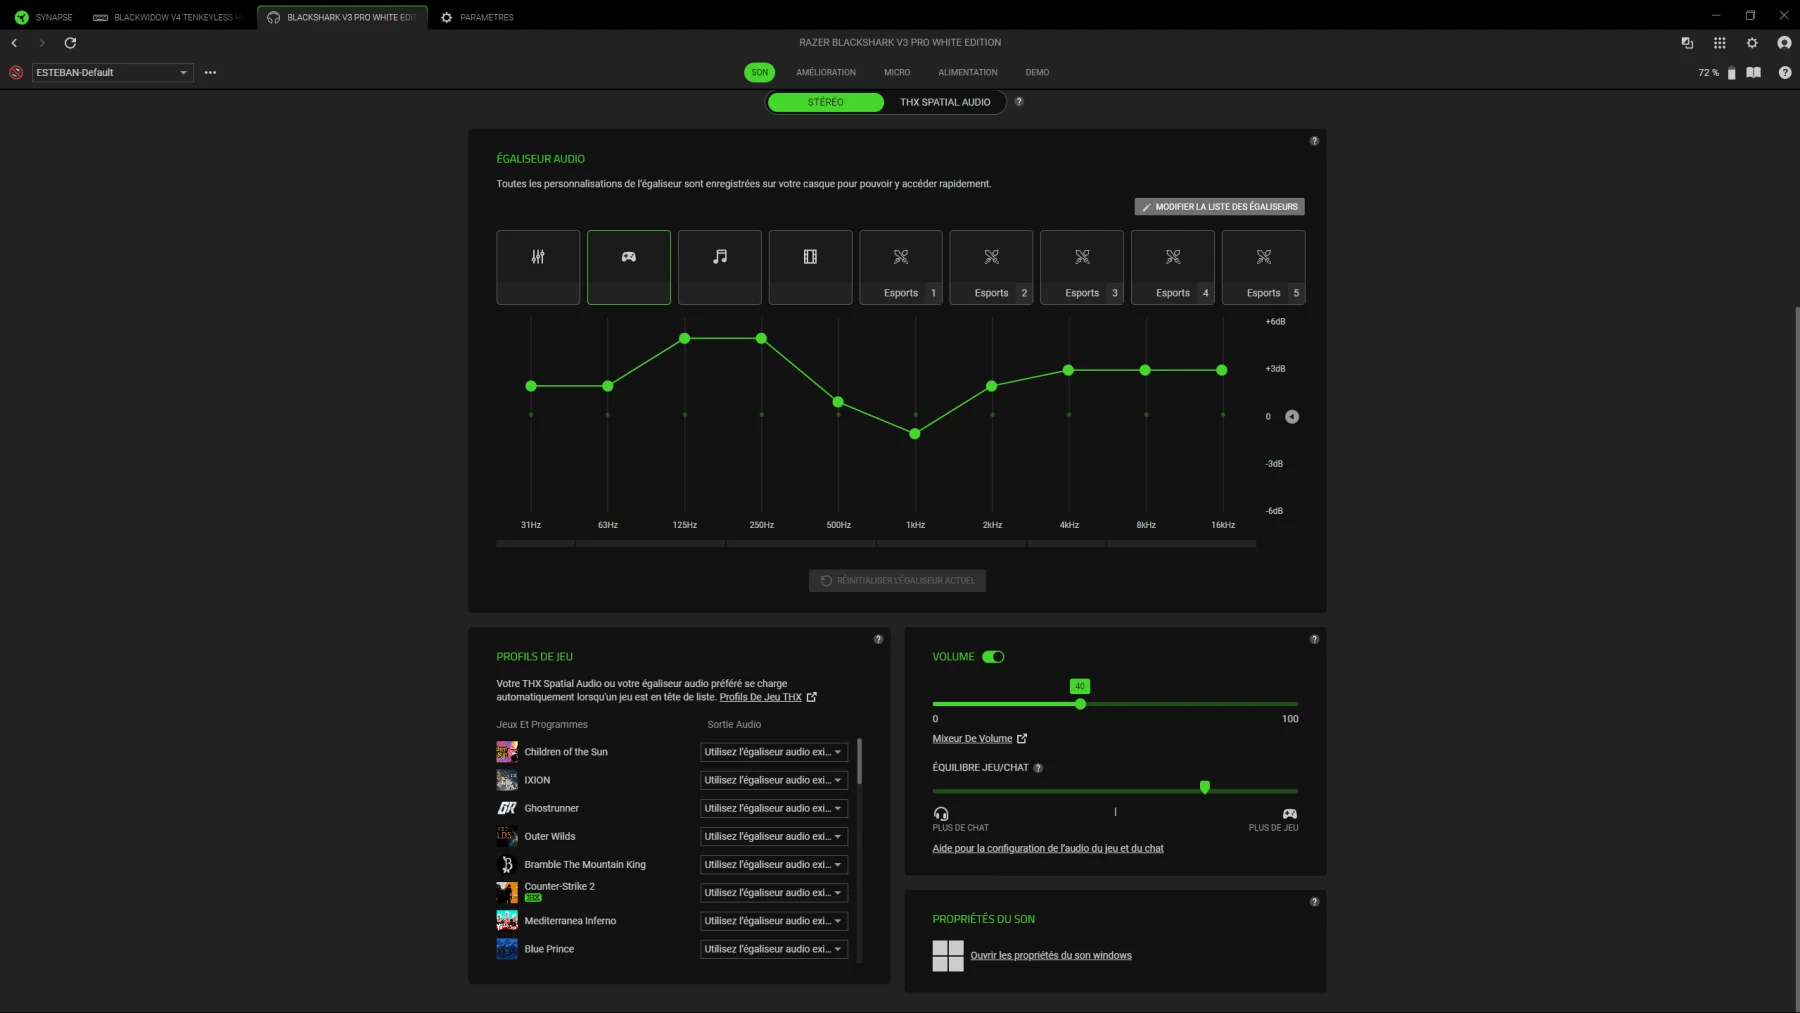Viewport: 1800px width, 1013px height.
Task: Open help for Propriétés du Son panel
Action: point(1314,902)
